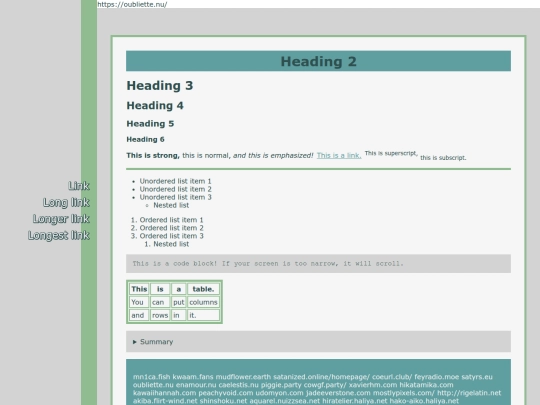The image size is (540, 405).
Task: Click "piggie.party" in the teal box
Action: click(x=281, y=385)
